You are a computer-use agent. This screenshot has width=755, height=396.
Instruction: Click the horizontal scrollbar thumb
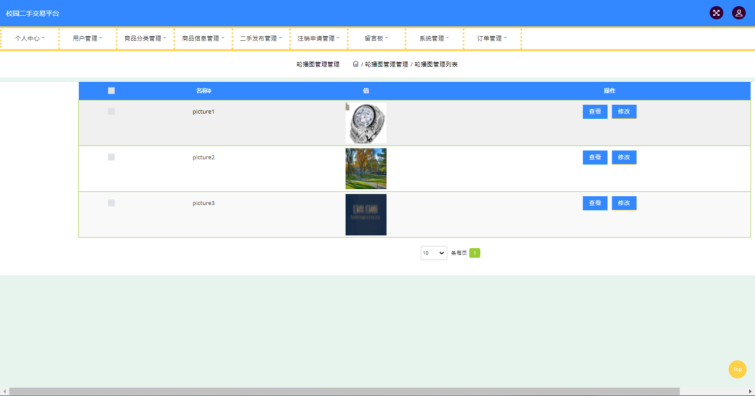coord(344,391)
